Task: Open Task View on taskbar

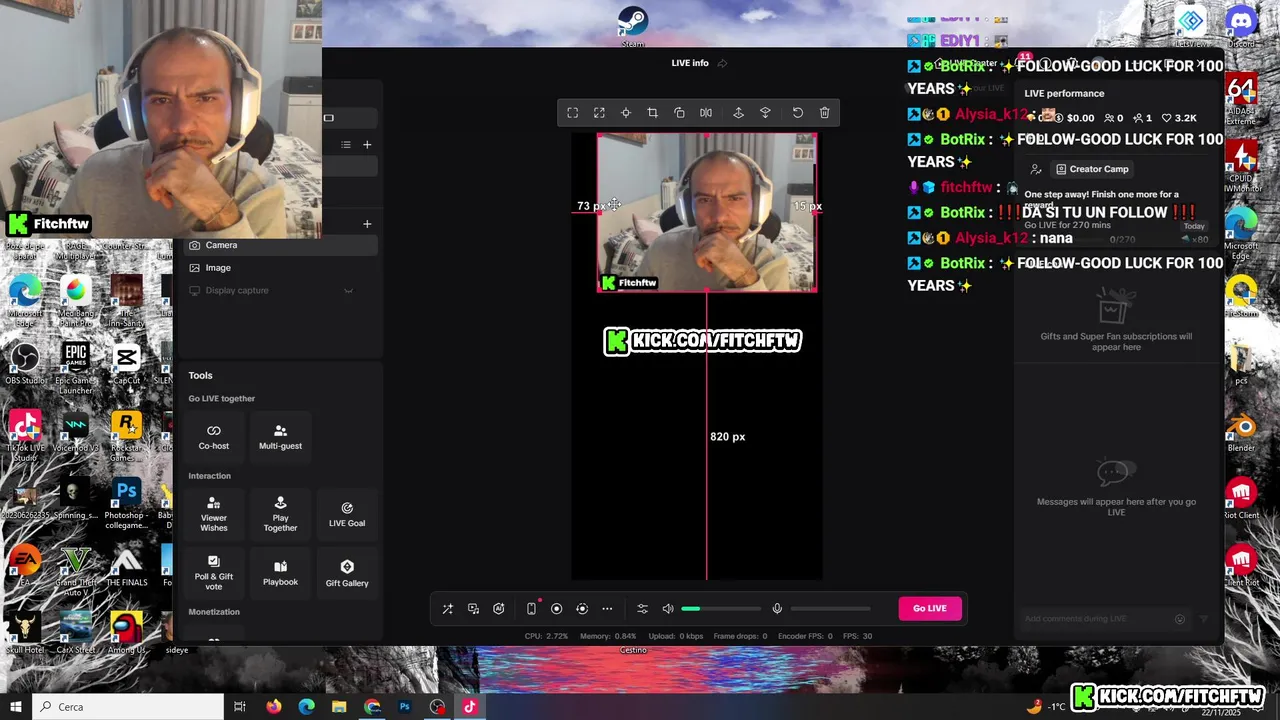Action: point(240,707)
